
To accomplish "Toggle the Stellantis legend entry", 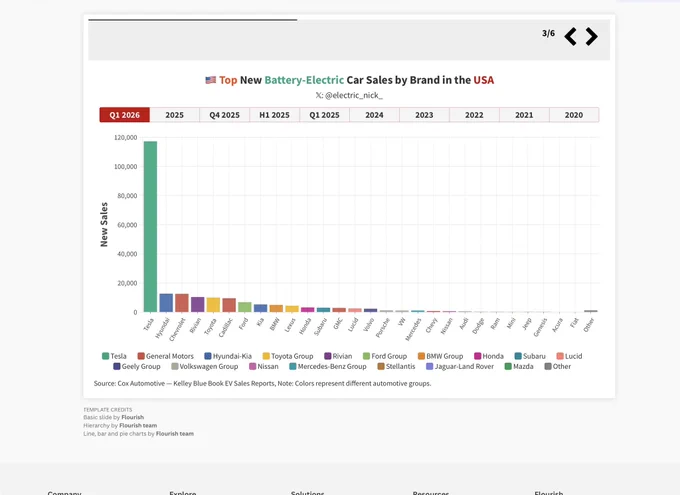I will (396, 367).
